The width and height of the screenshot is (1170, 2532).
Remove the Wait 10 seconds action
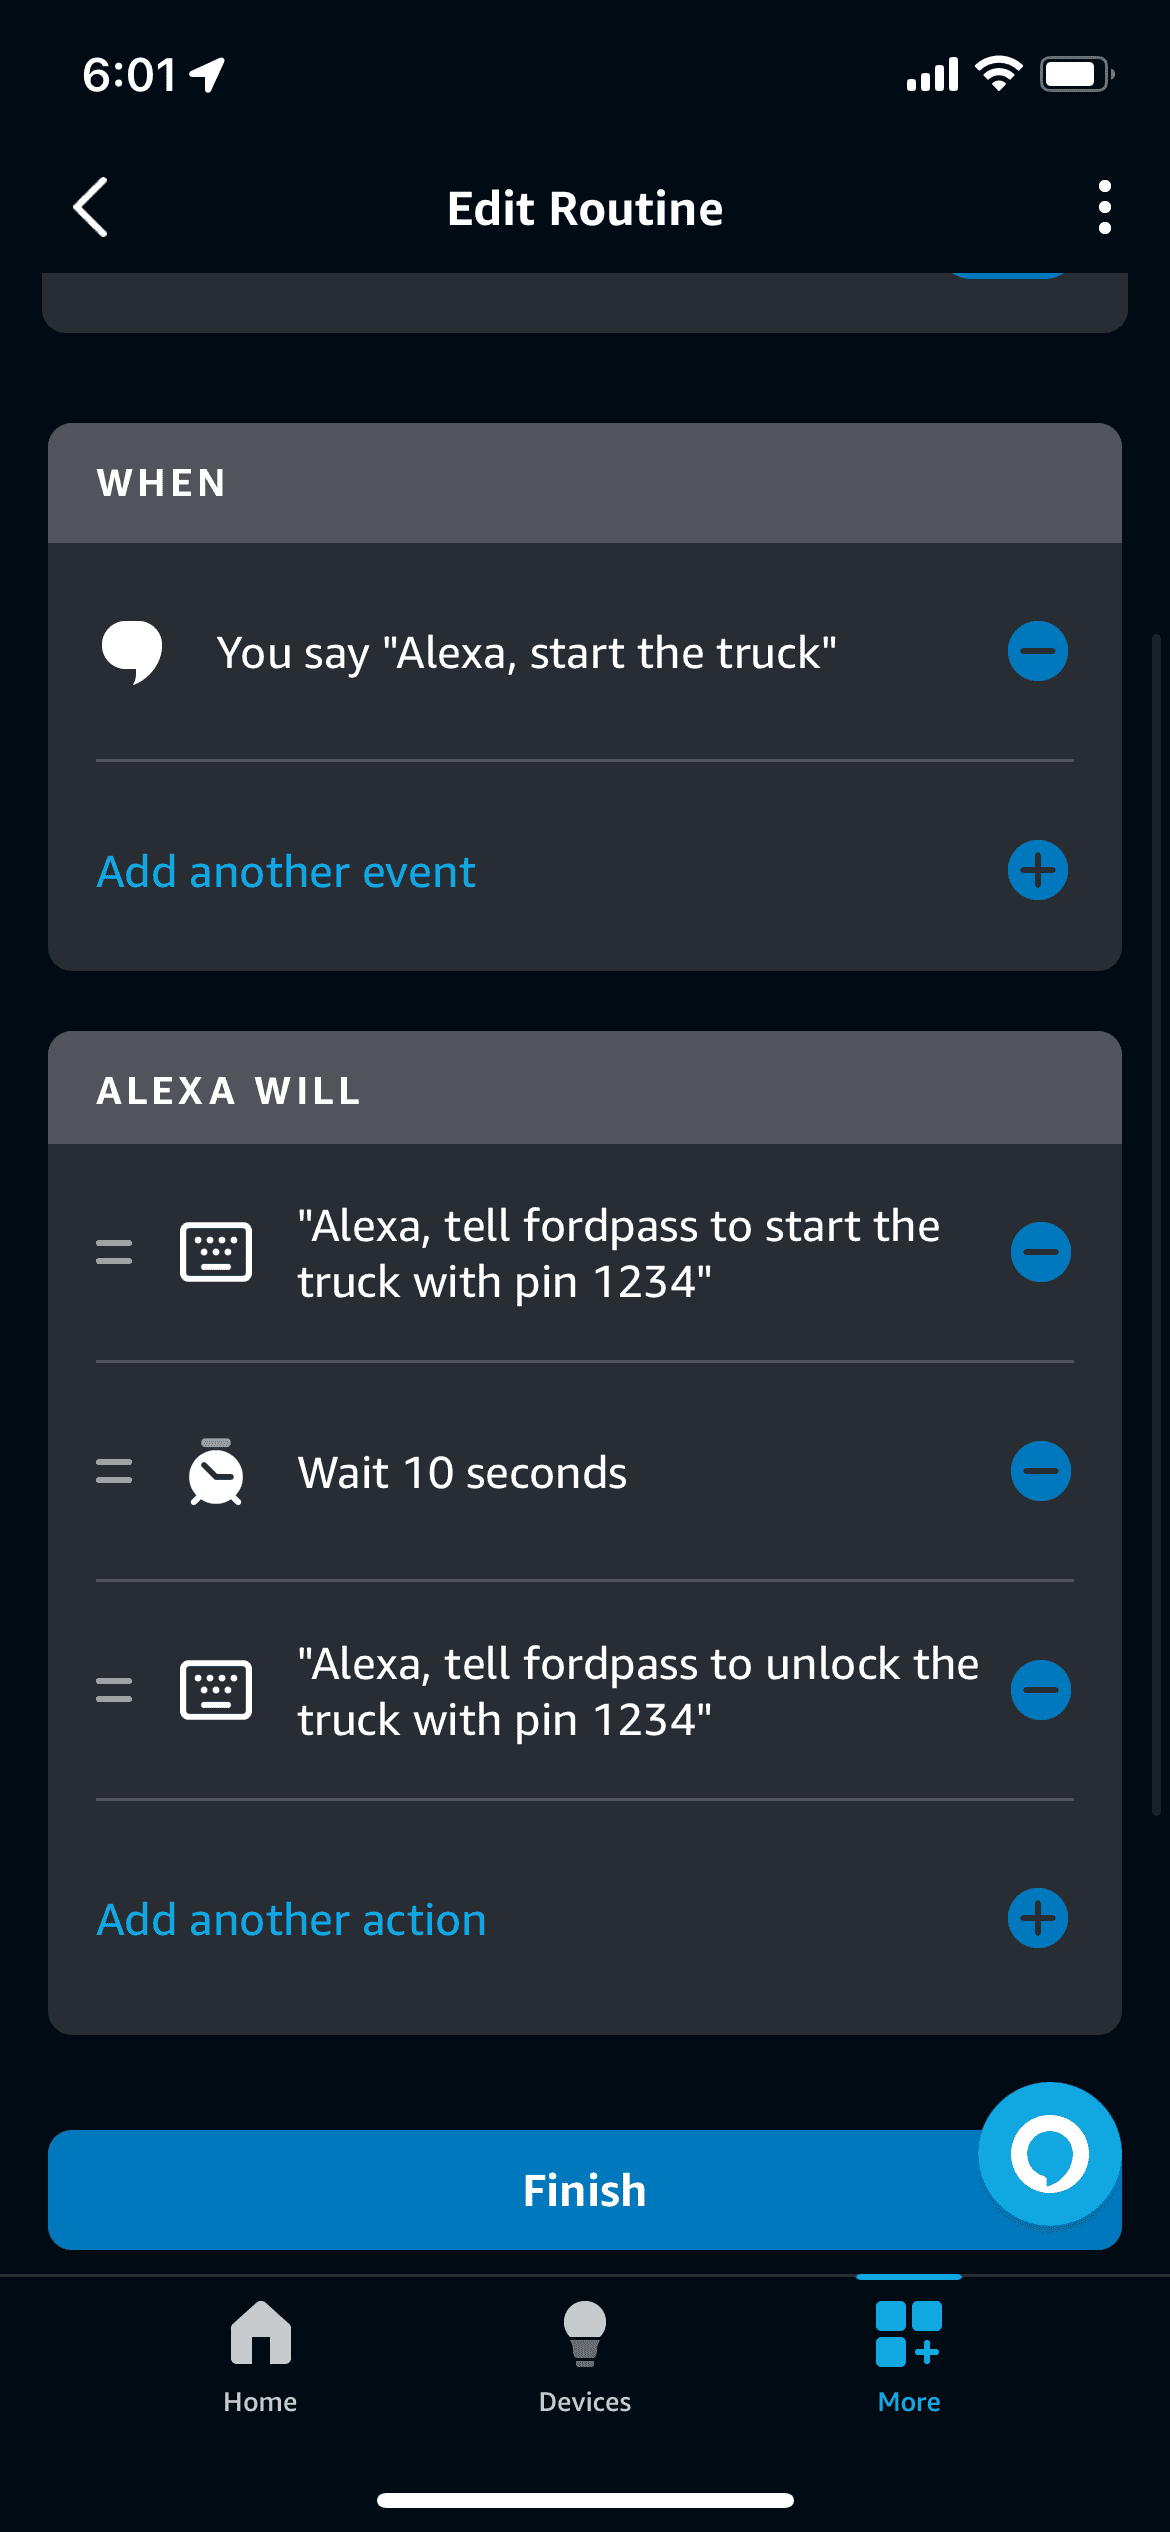click(x=1040, y=1471)
